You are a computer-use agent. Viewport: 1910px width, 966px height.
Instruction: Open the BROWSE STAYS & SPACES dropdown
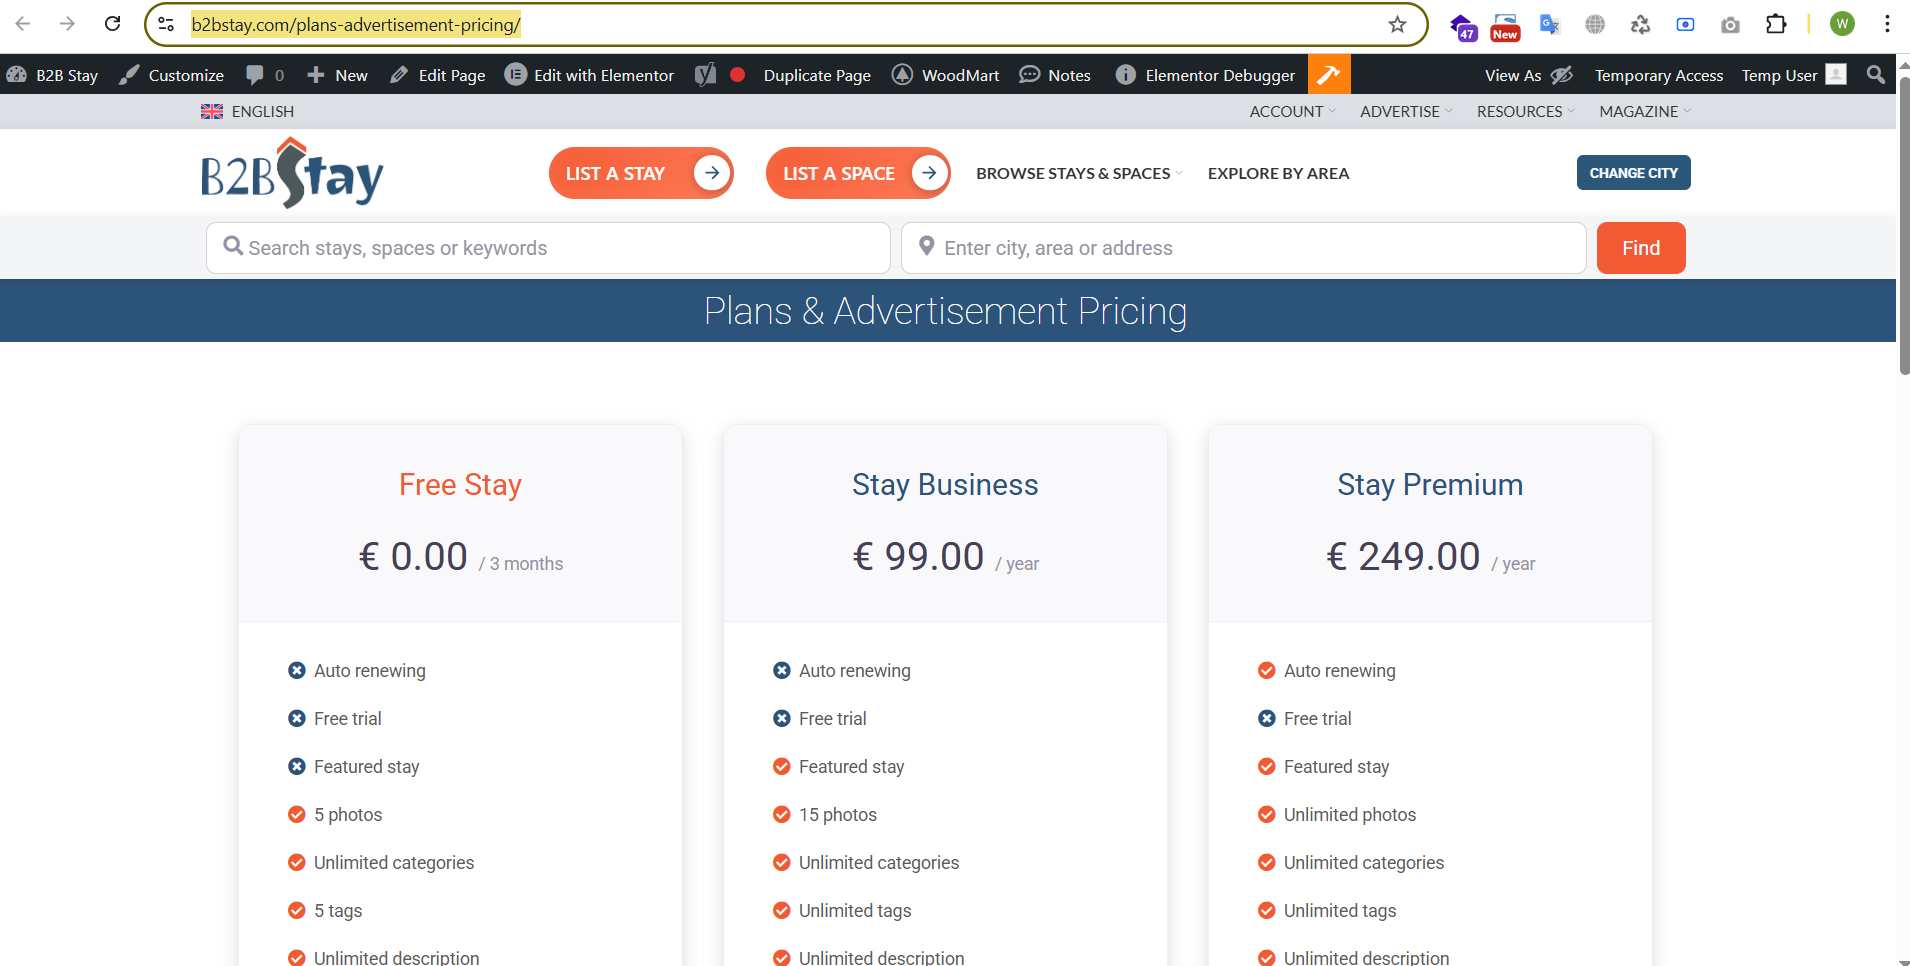coord(1078,174)
